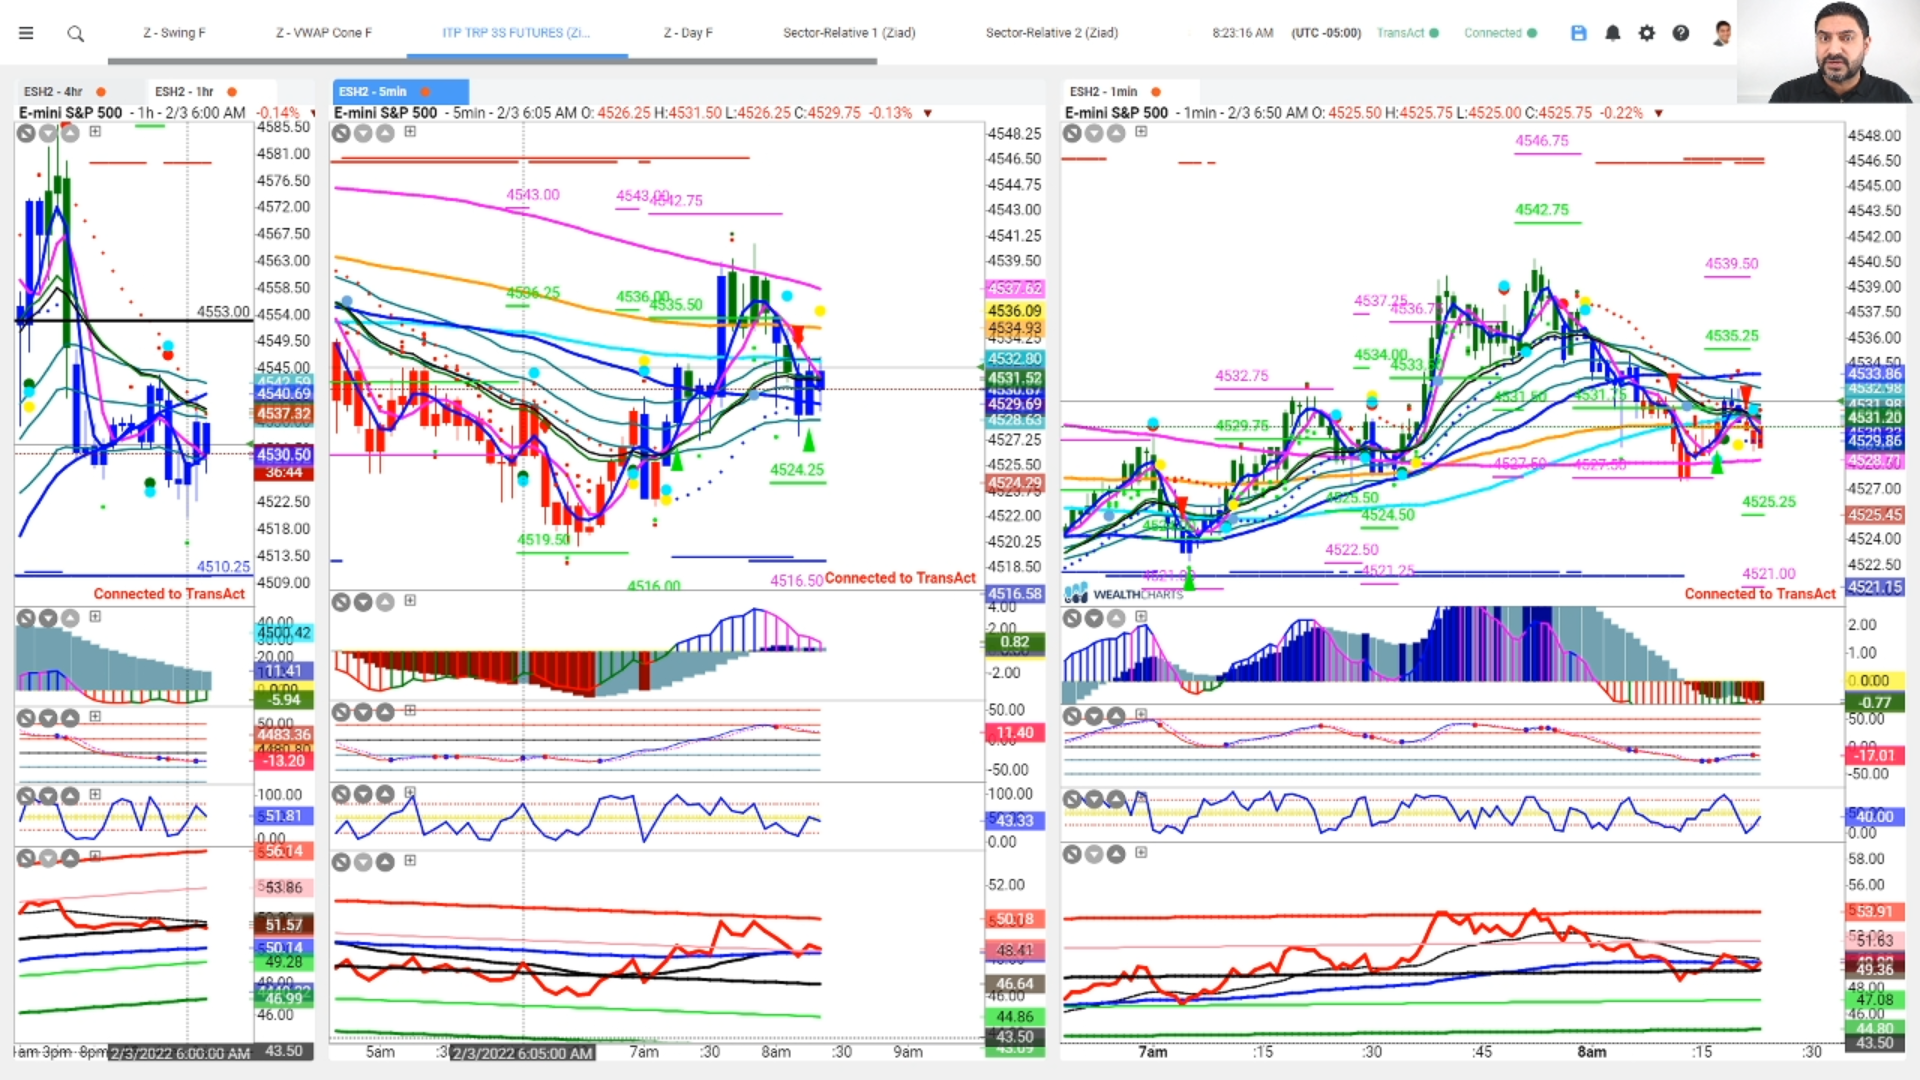Open the search magnifier
This screenshot has height=1080, width=1920.
click(75, 33)
